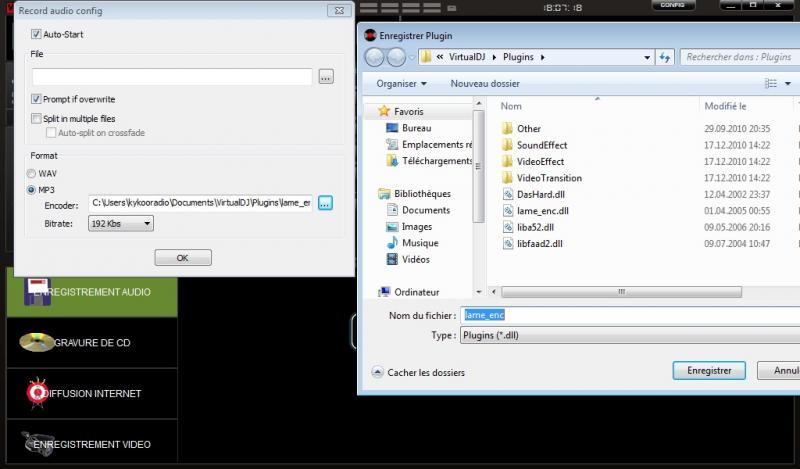Click navigation pane vertical scrollbar

click(x=479, y=166)
